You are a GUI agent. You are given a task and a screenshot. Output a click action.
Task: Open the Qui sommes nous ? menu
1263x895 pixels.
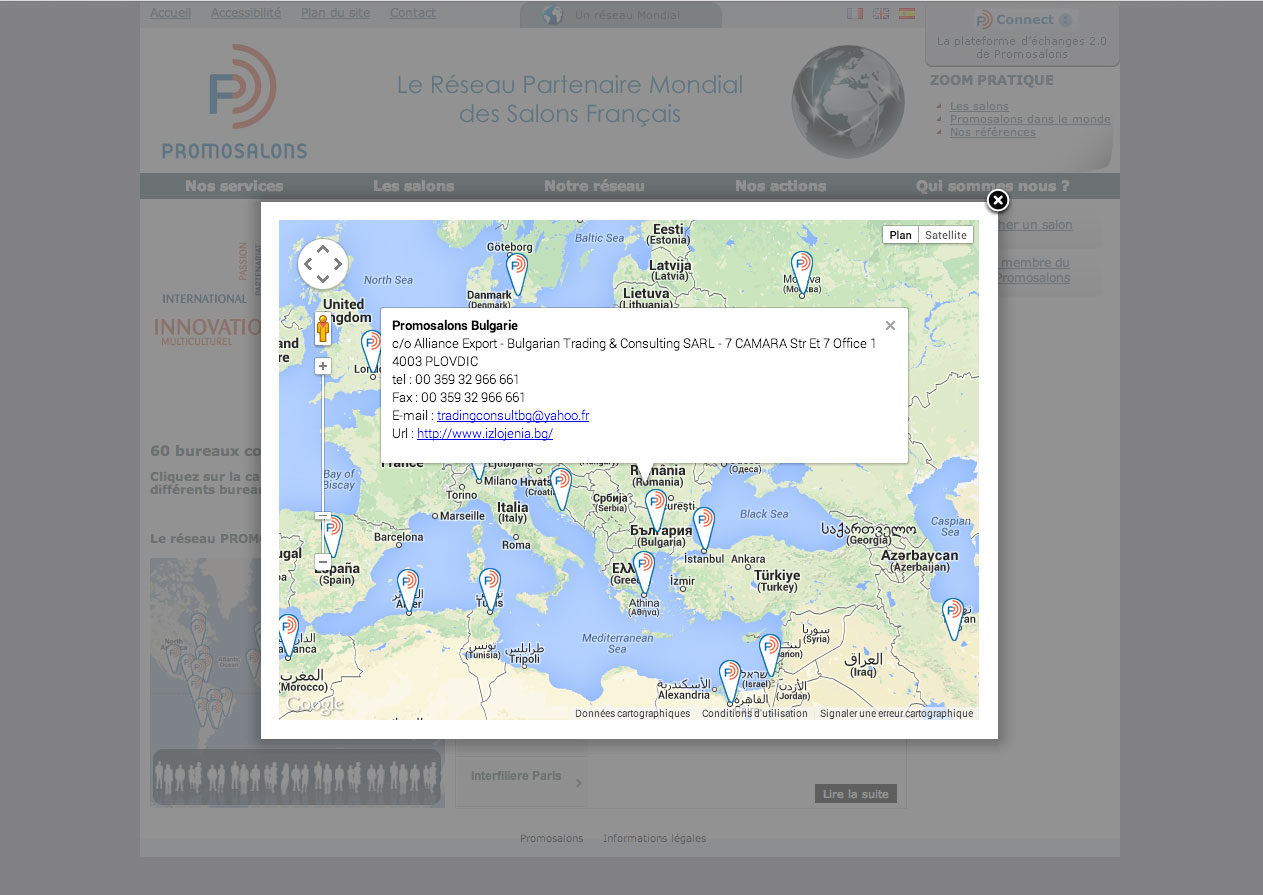993,186
